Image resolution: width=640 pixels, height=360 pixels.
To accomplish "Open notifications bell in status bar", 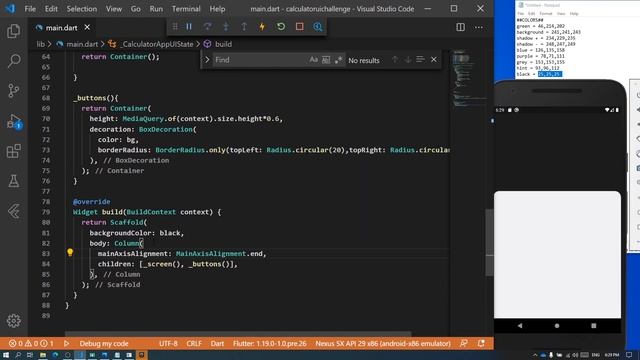I will [481, 344].
